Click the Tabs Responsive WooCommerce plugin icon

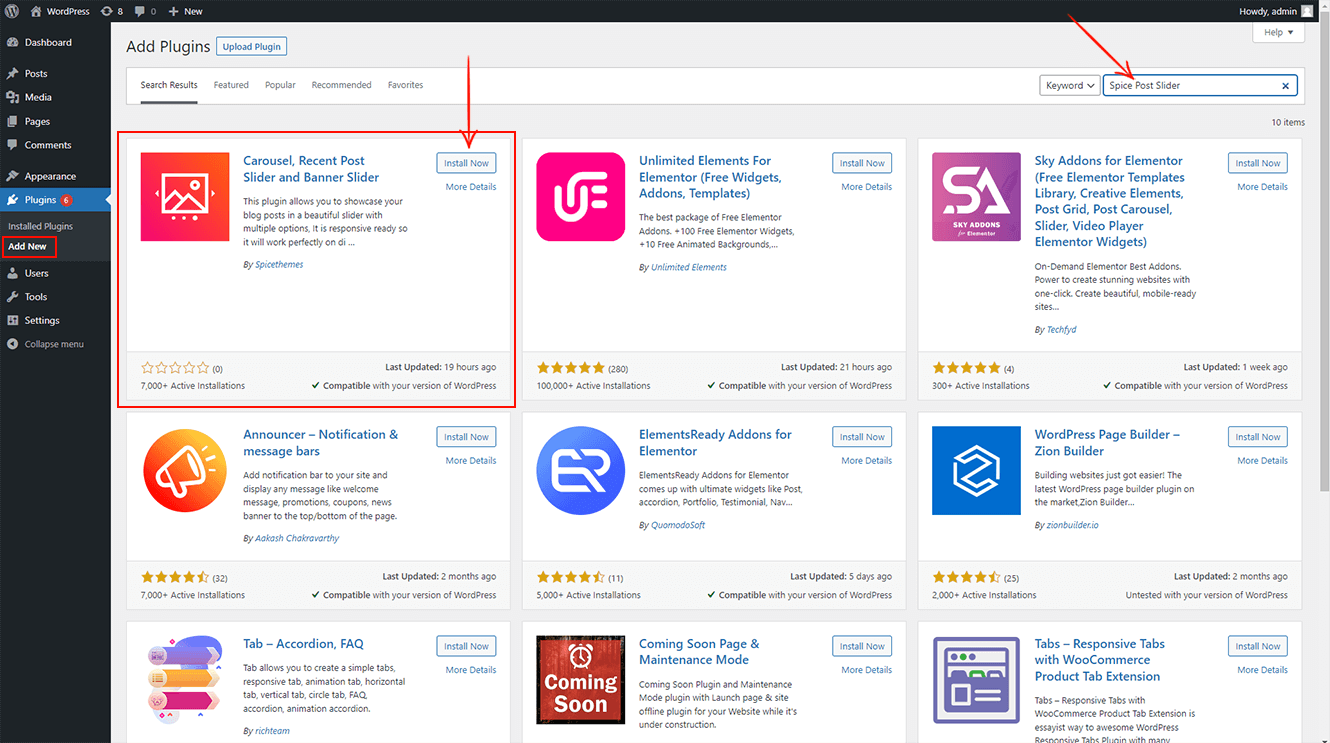pyautogui.click(x=976, y=680)
